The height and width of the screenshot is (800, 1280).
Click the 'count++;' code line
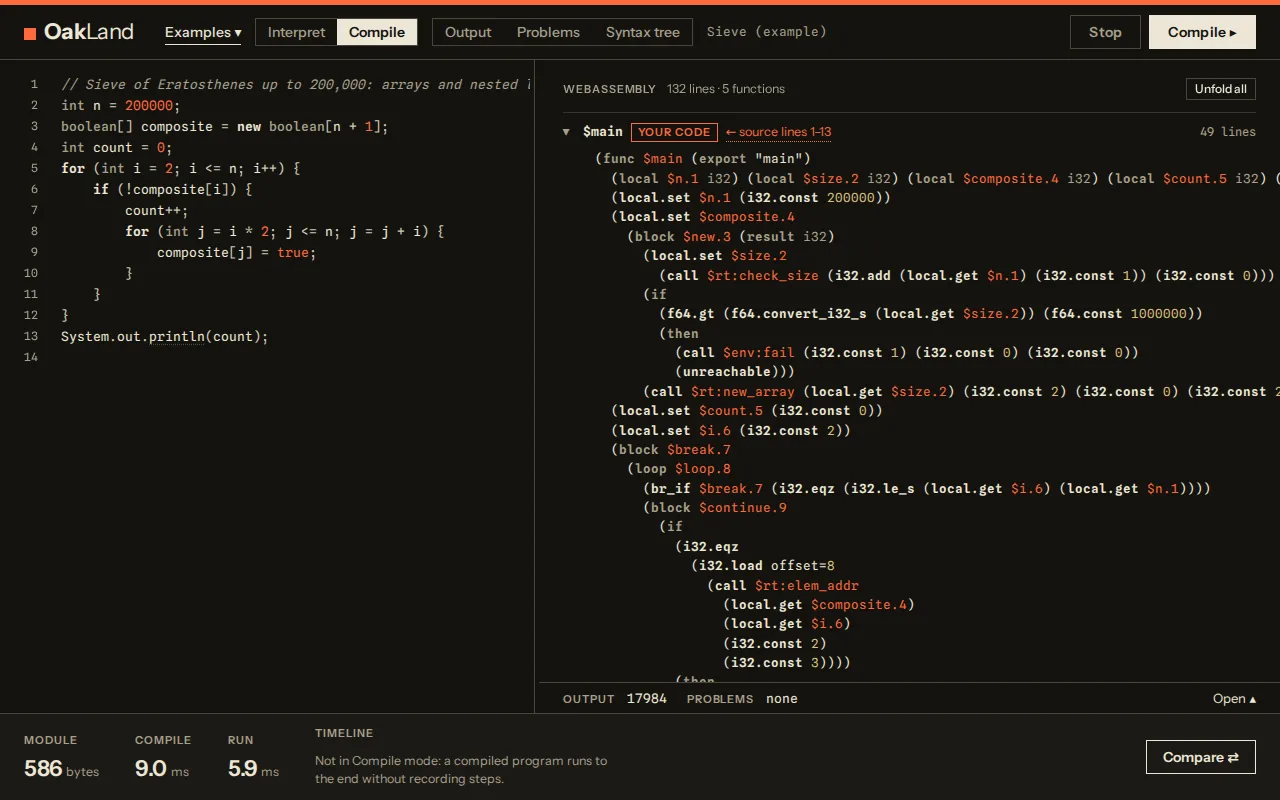point(157,210)
